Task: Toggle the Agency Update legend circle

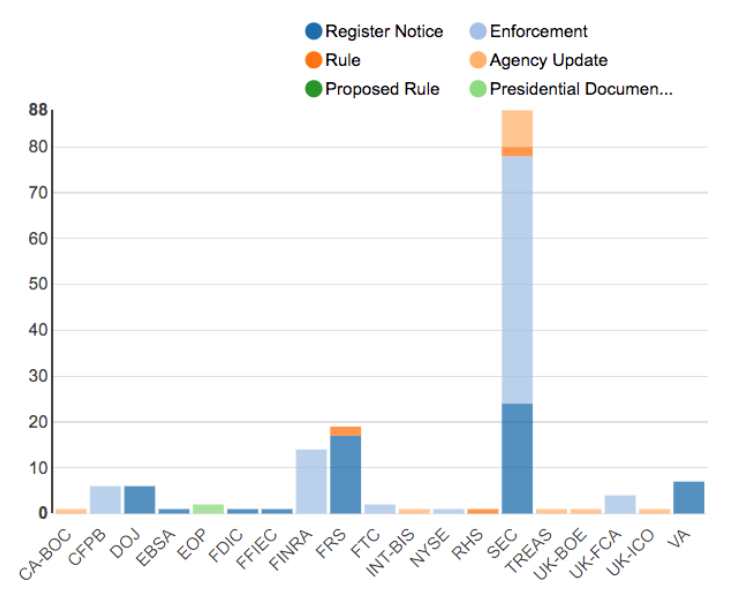Action: 478,60
